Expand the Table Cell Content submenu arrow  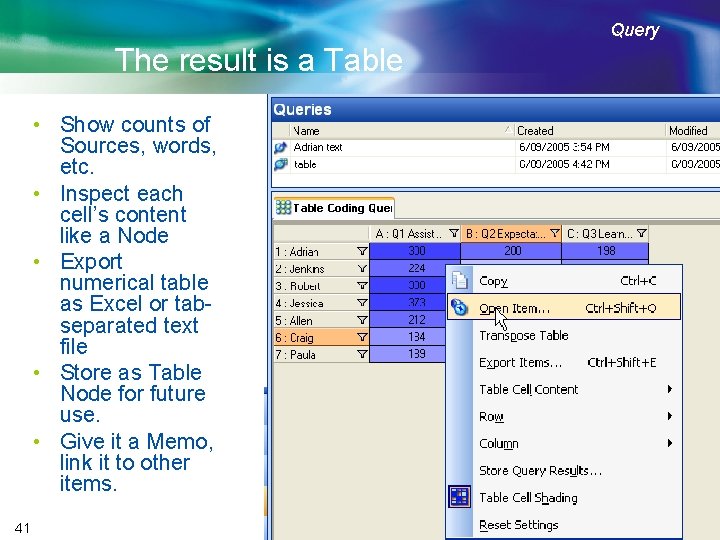click(x=670, y=389)
